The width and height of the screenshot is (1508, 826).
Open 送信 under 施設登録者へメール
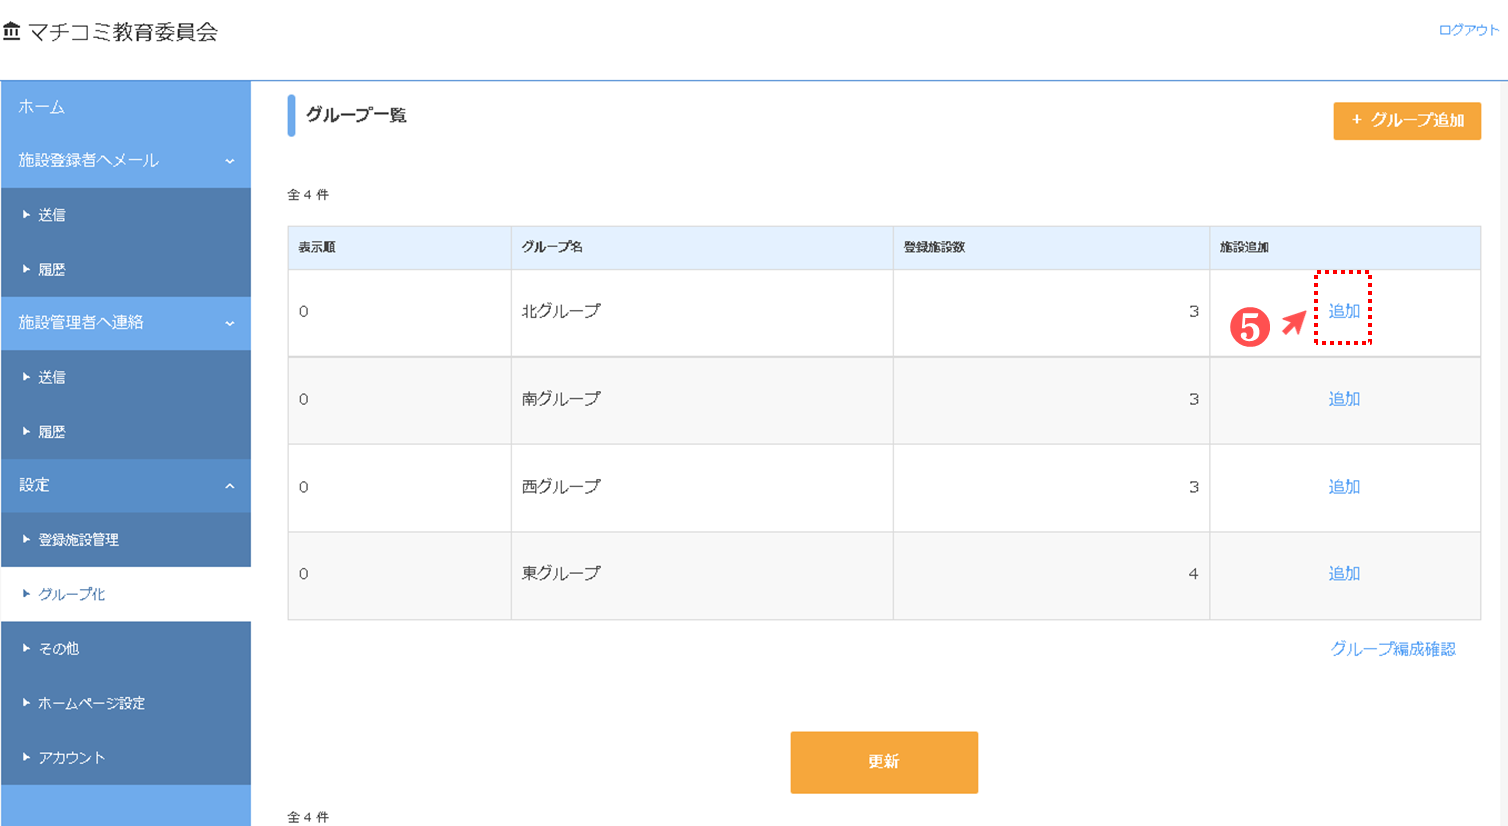tap(126, 215)
